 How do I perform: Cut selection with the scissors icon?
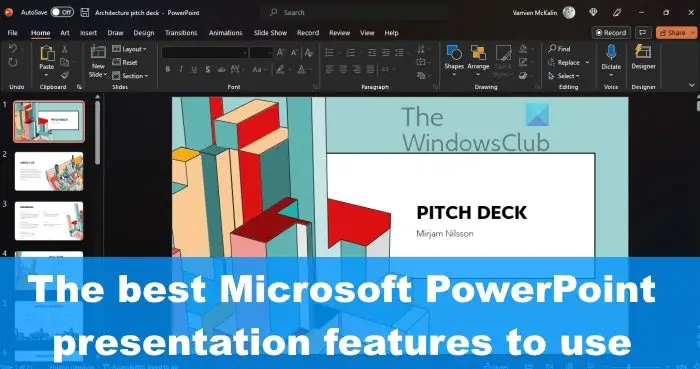[65, 49]
